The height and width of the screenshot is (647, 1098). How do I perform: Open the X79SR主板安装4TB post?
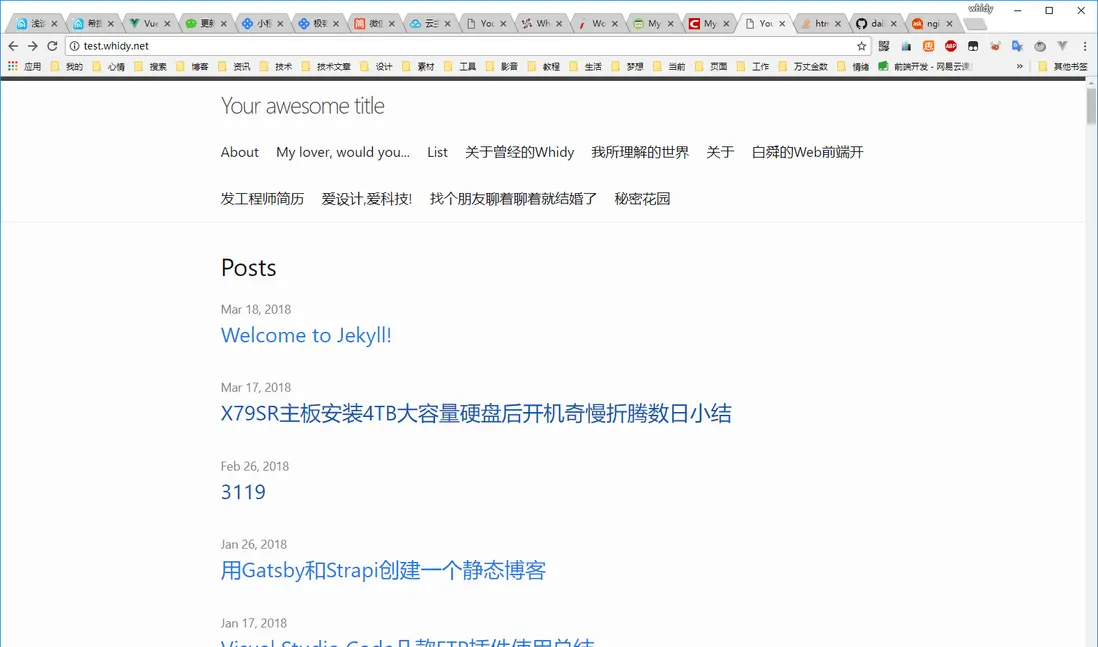pyautogui.click(x=476, y=414)
